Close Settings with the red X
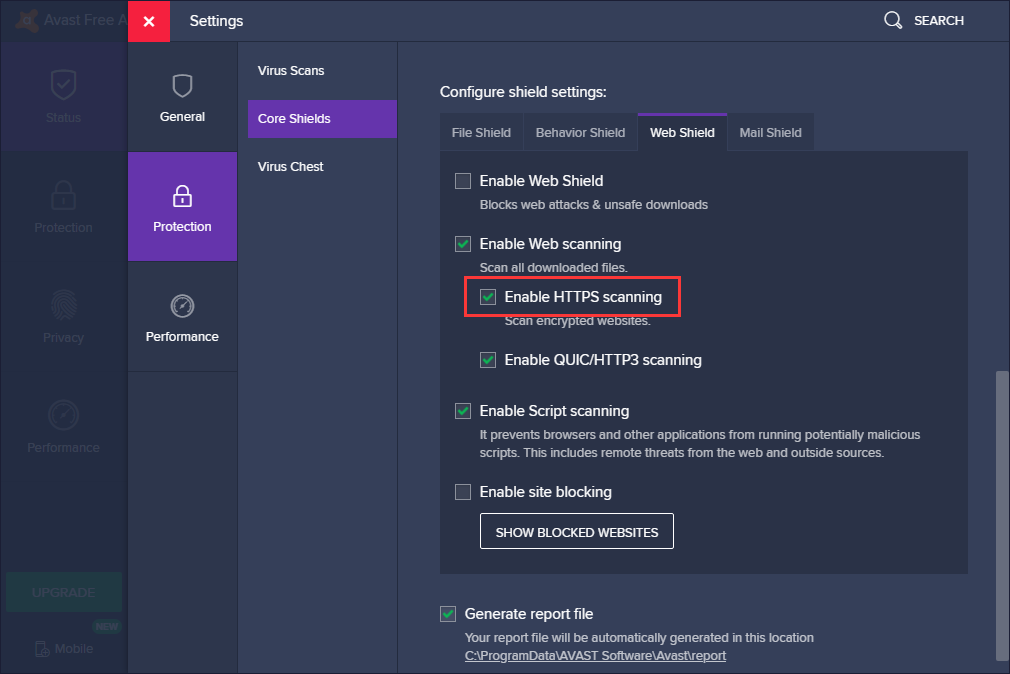The height and width of the screenshot is (674, 1010). [149, 21]
